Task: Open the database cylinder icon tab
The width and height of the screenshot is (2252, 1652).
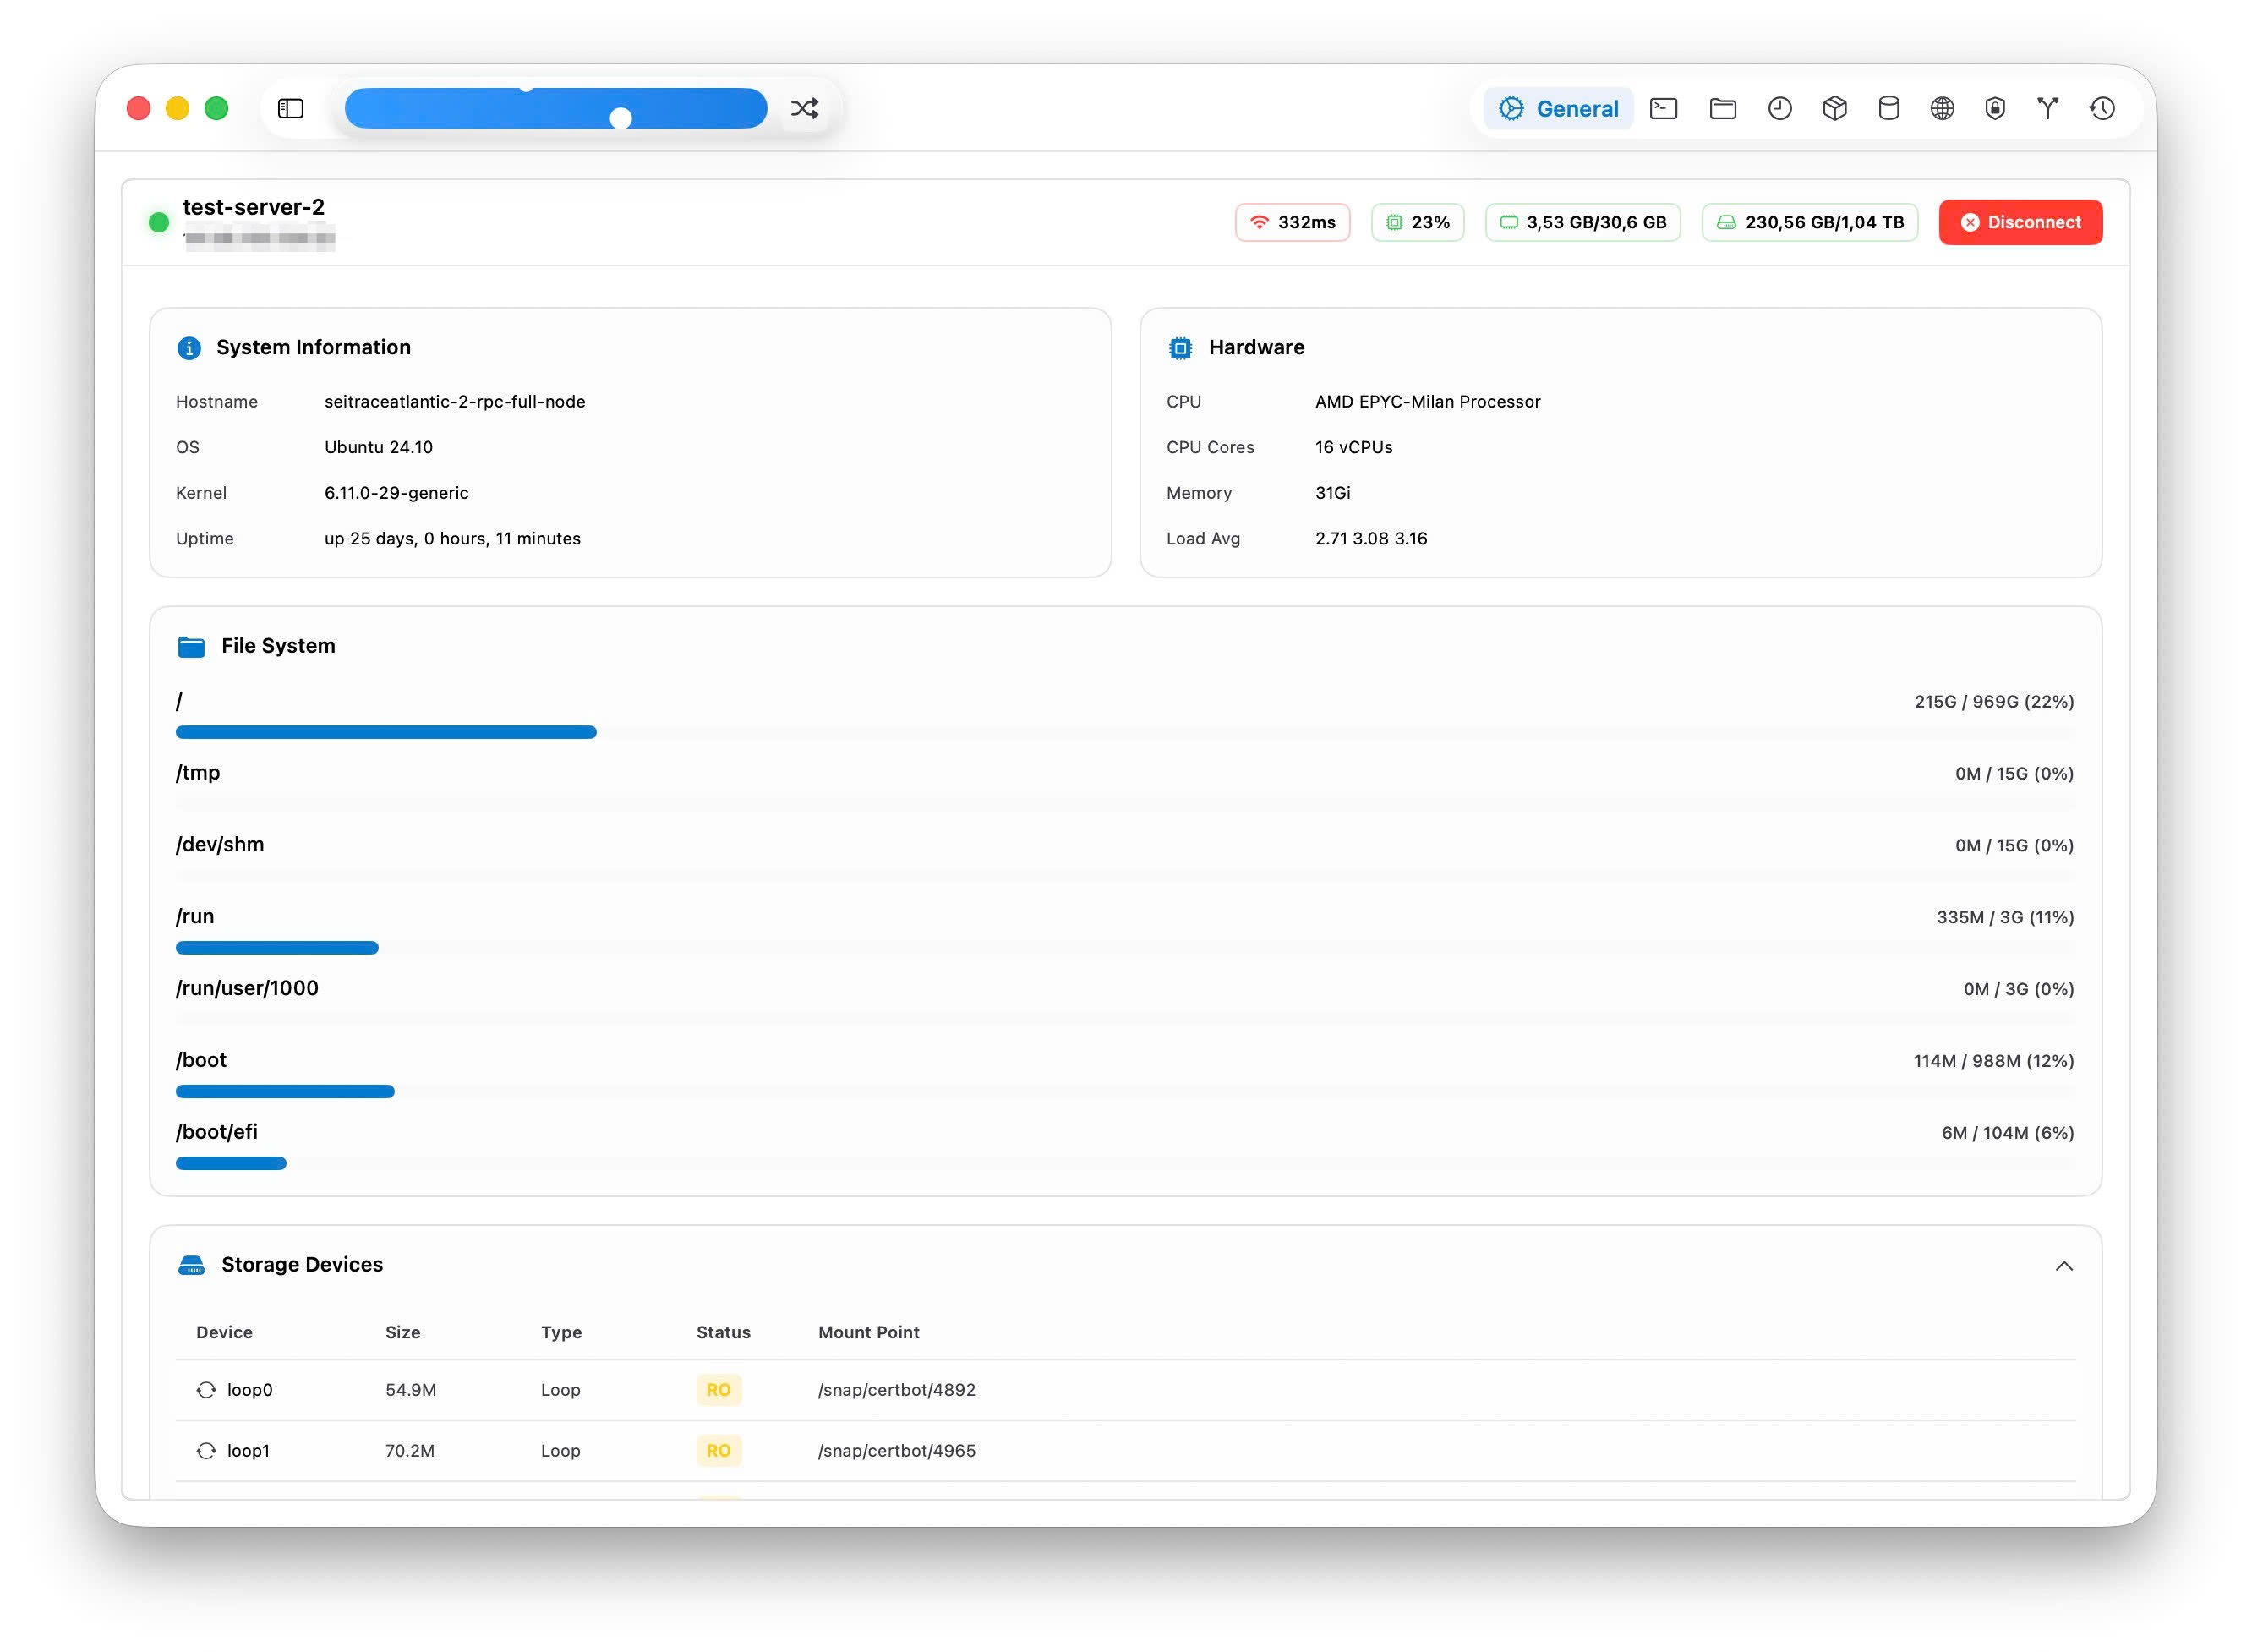Action: (1889, 108)
